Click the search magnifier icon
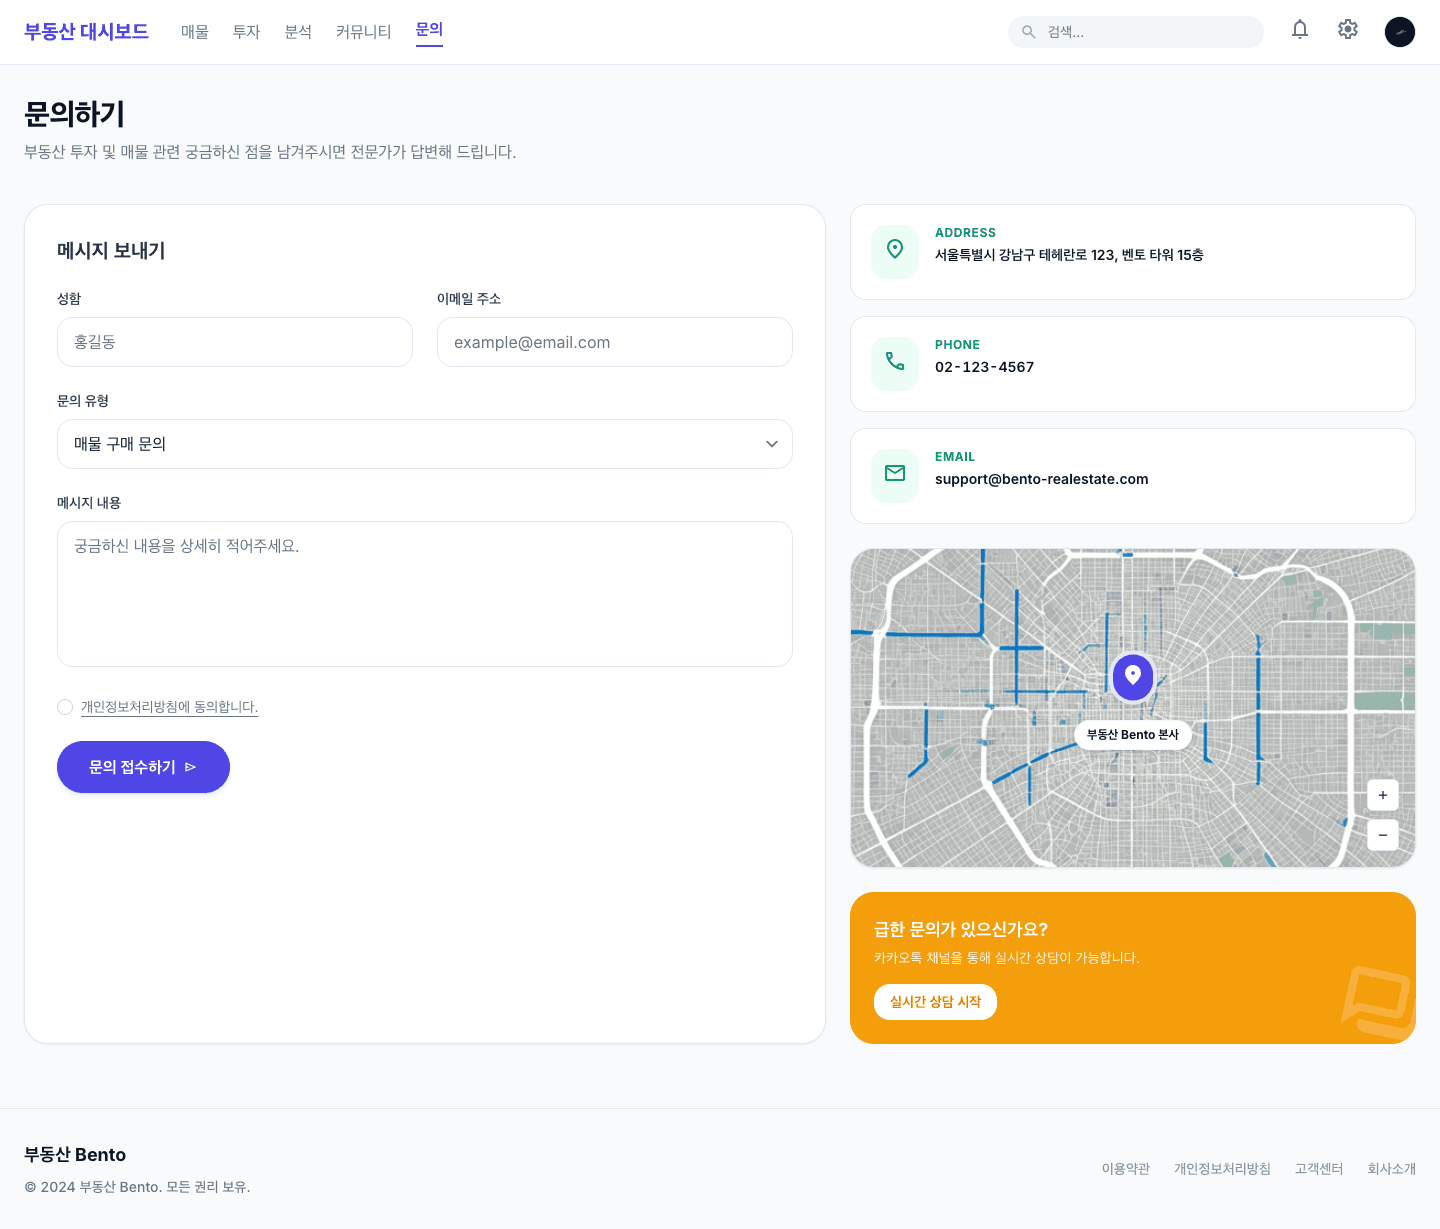The height and width of the screenshot is (1229, 1440). (1028, 32)
